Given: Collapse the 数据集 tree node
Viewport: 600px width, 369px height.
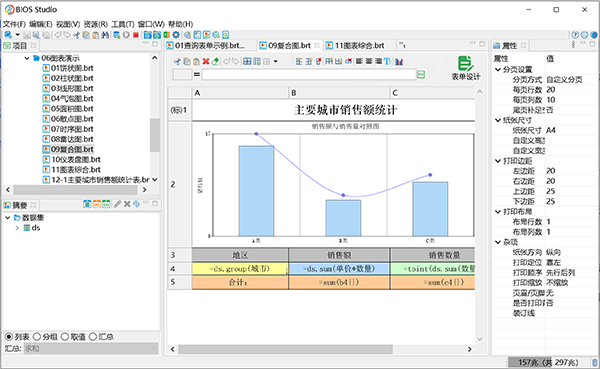Looking at the screenshot, I should [x=8, y=217].
